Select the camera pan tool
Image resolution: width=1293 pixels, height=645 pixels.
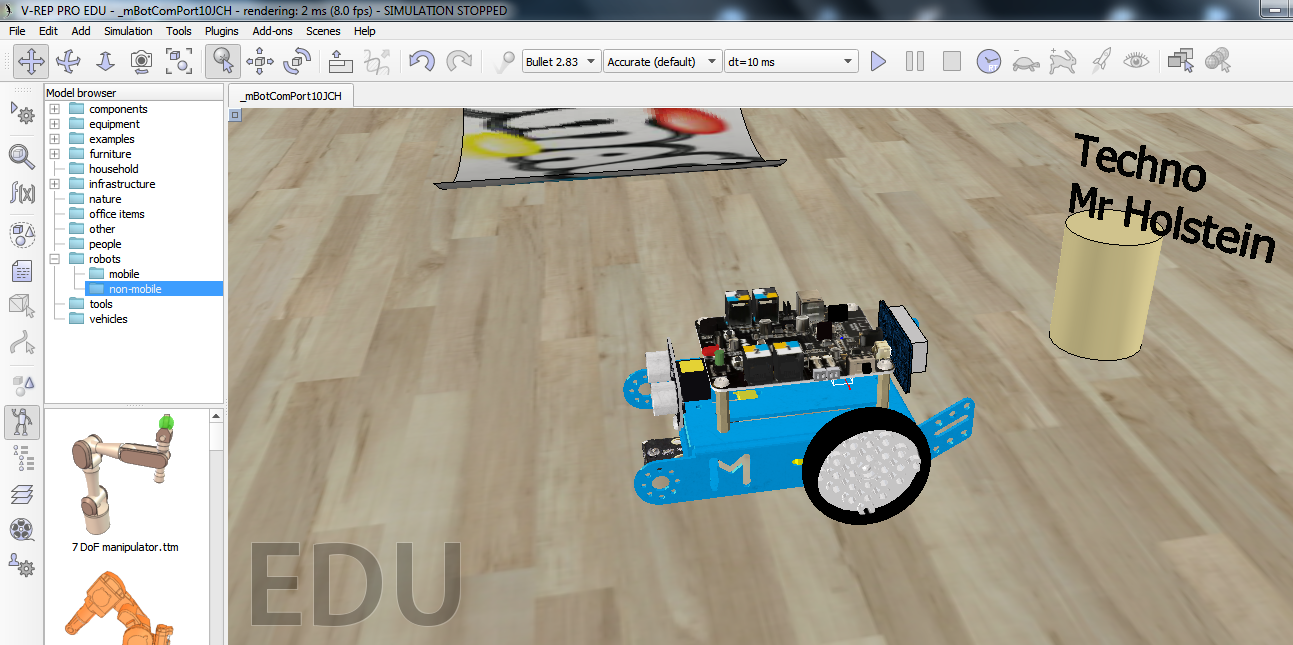(31, 61)
